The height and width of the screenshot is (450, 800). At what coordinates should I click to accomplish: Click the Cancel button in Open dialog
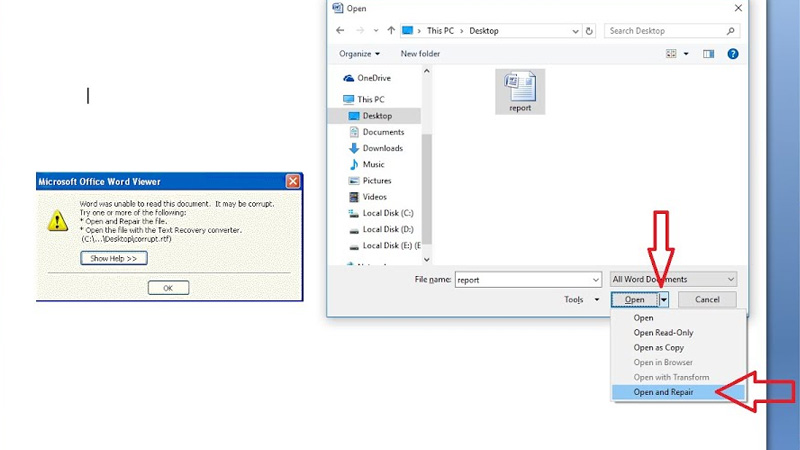tap(707, 299)
